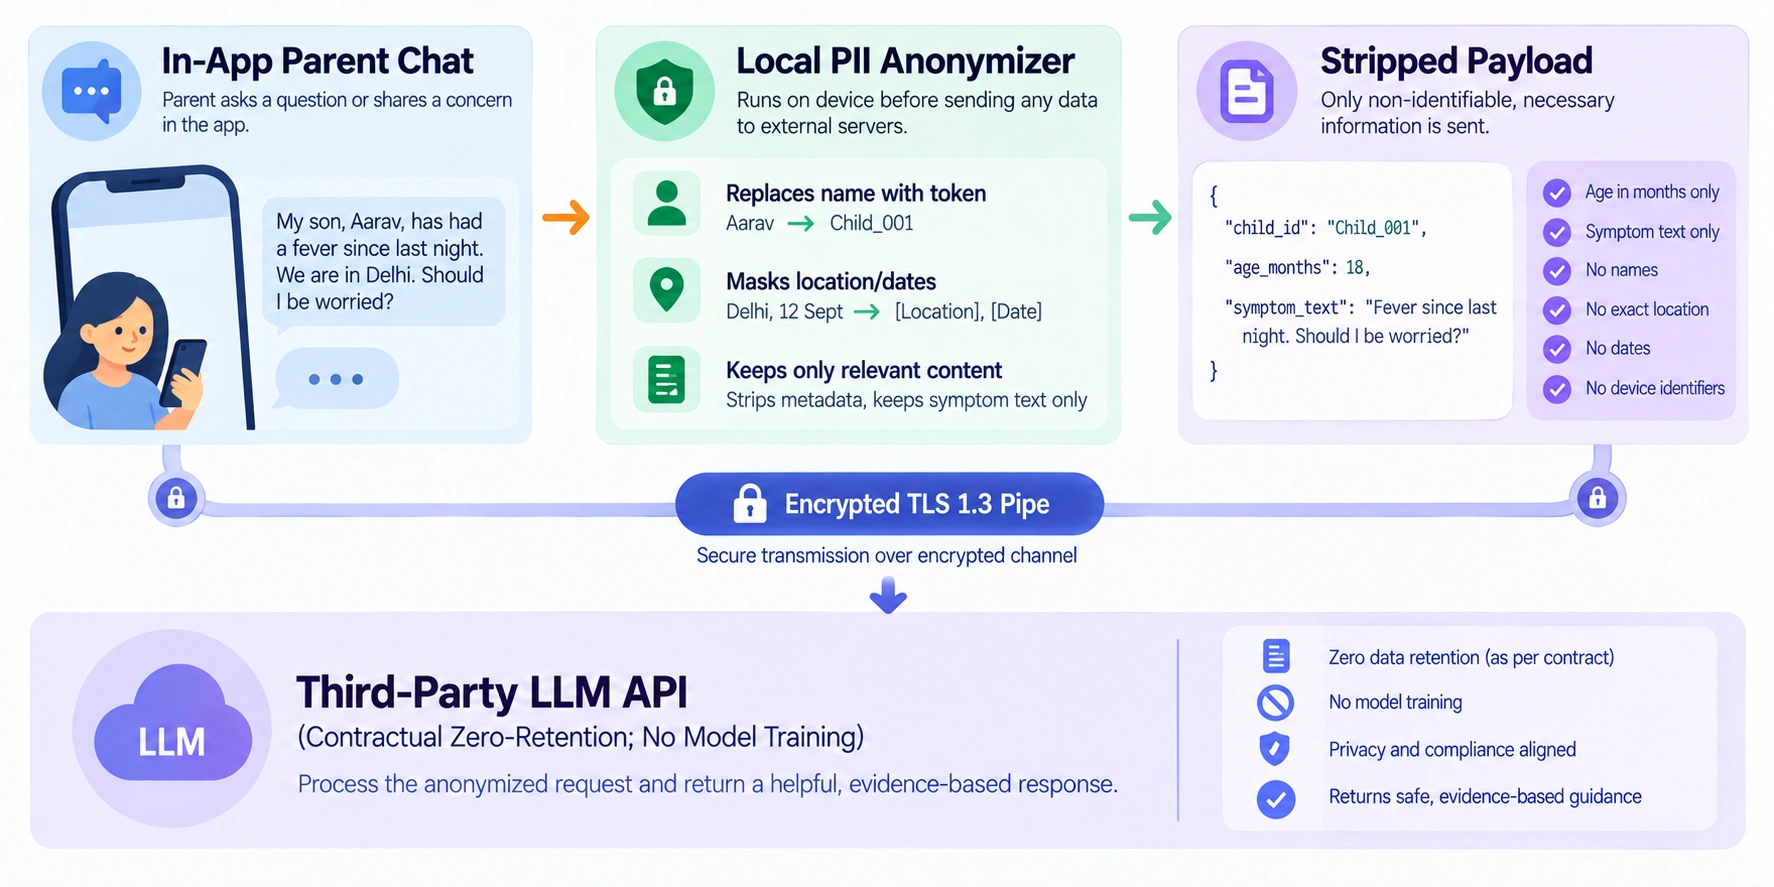Image resolution: width=1774 pixels, height=887 pixels.
Task: Click the Keeps only relevant content label
Action: point(864,370)
